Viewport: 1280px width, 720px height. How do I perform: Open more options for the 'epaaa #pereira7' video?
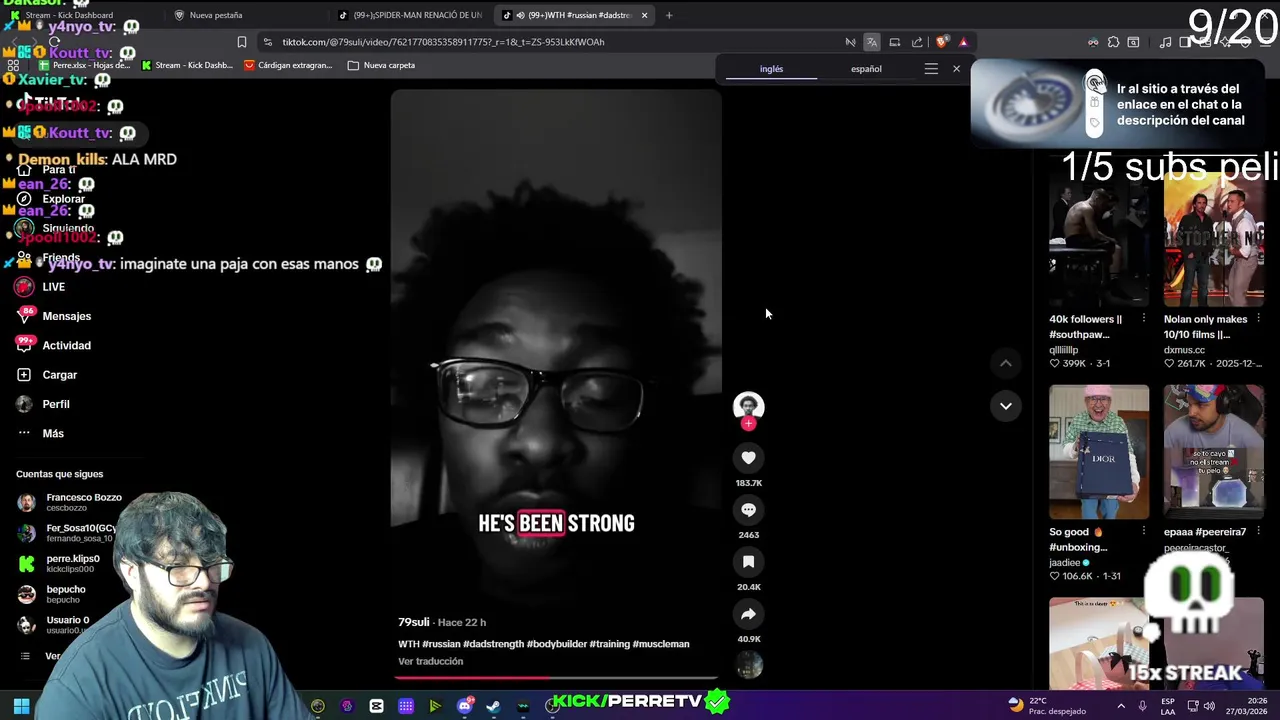point(1258,532)
